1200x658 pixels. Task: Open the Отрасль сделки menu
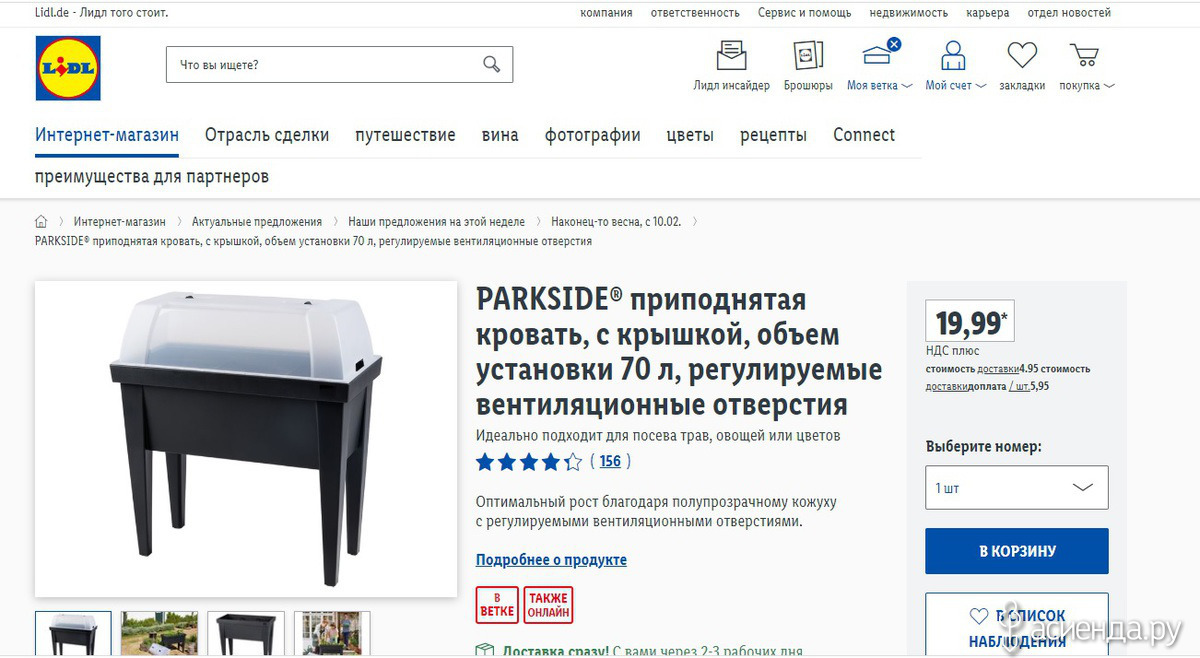pos(267,135)
